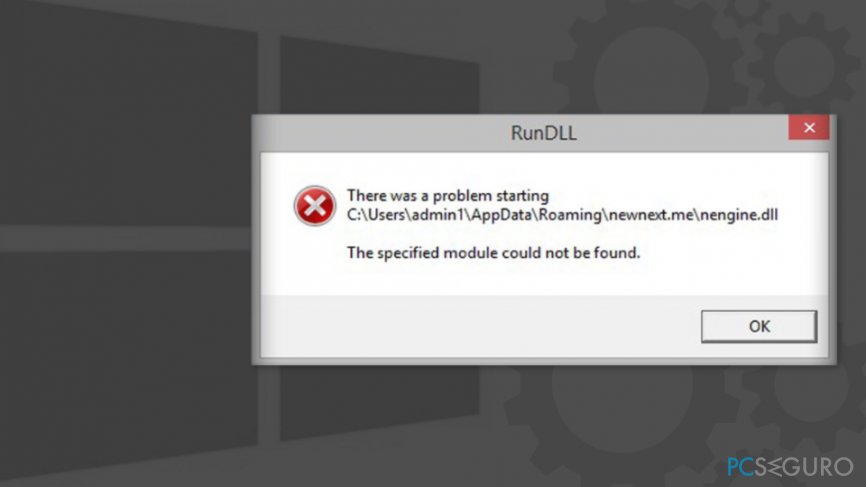Click the nengine.dll file path text

pos(562,215)
